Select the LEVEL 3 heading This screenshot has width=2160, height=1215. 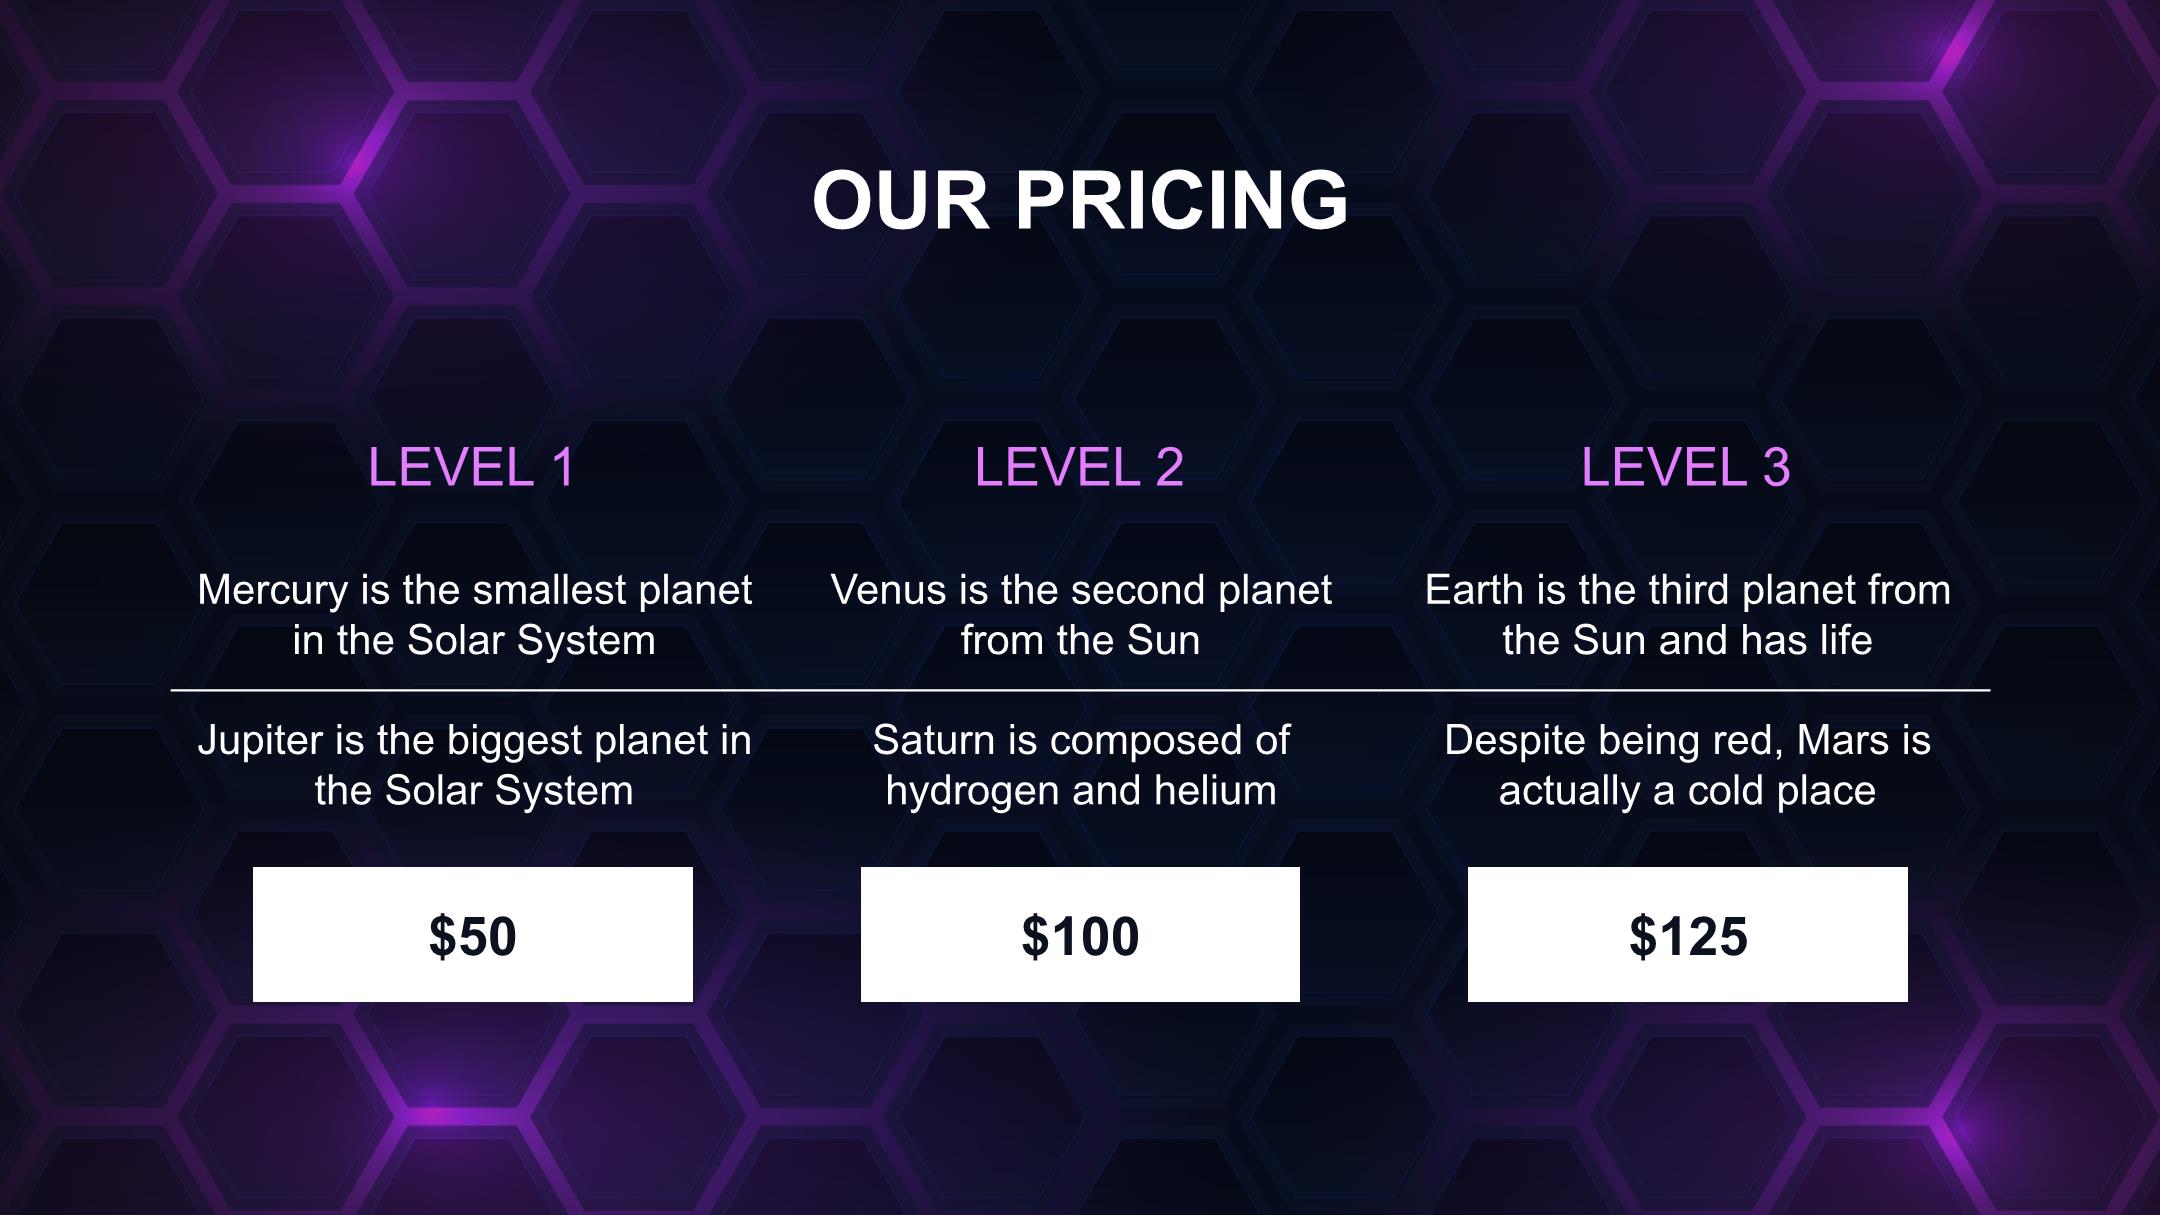tap(1686, 467)
